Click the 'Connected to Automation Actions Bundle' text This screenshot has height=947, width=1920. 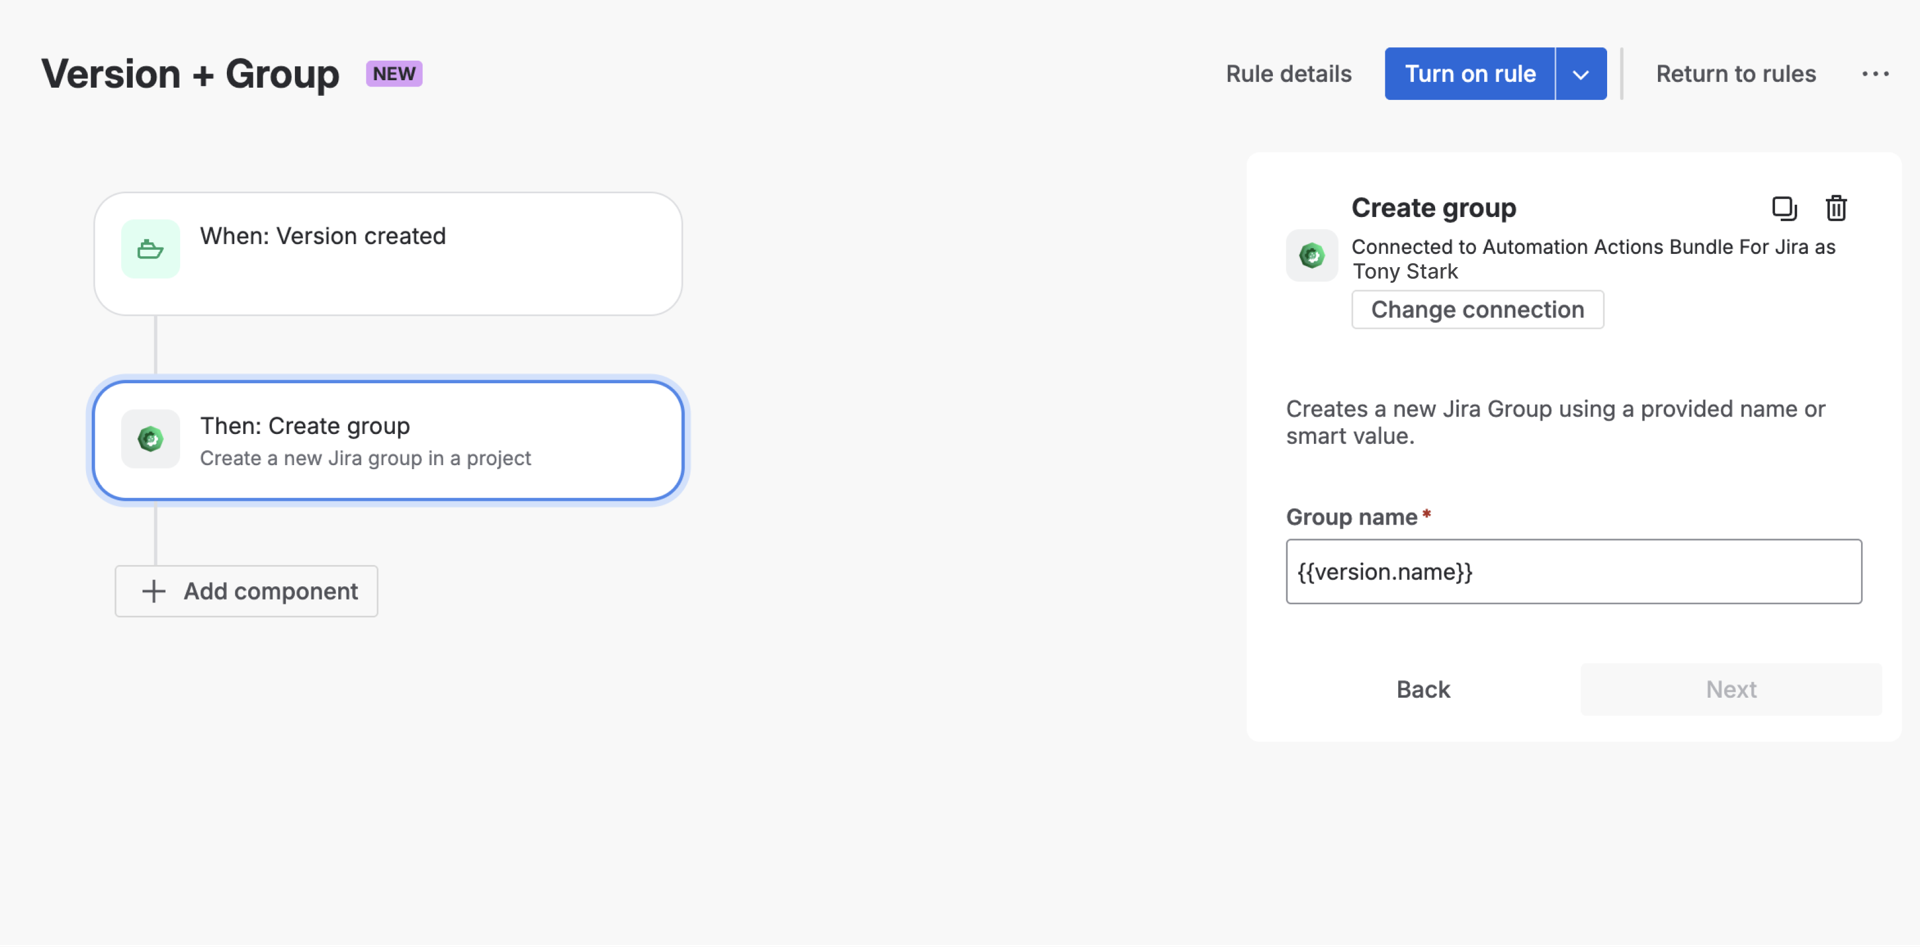point(1593,259)
